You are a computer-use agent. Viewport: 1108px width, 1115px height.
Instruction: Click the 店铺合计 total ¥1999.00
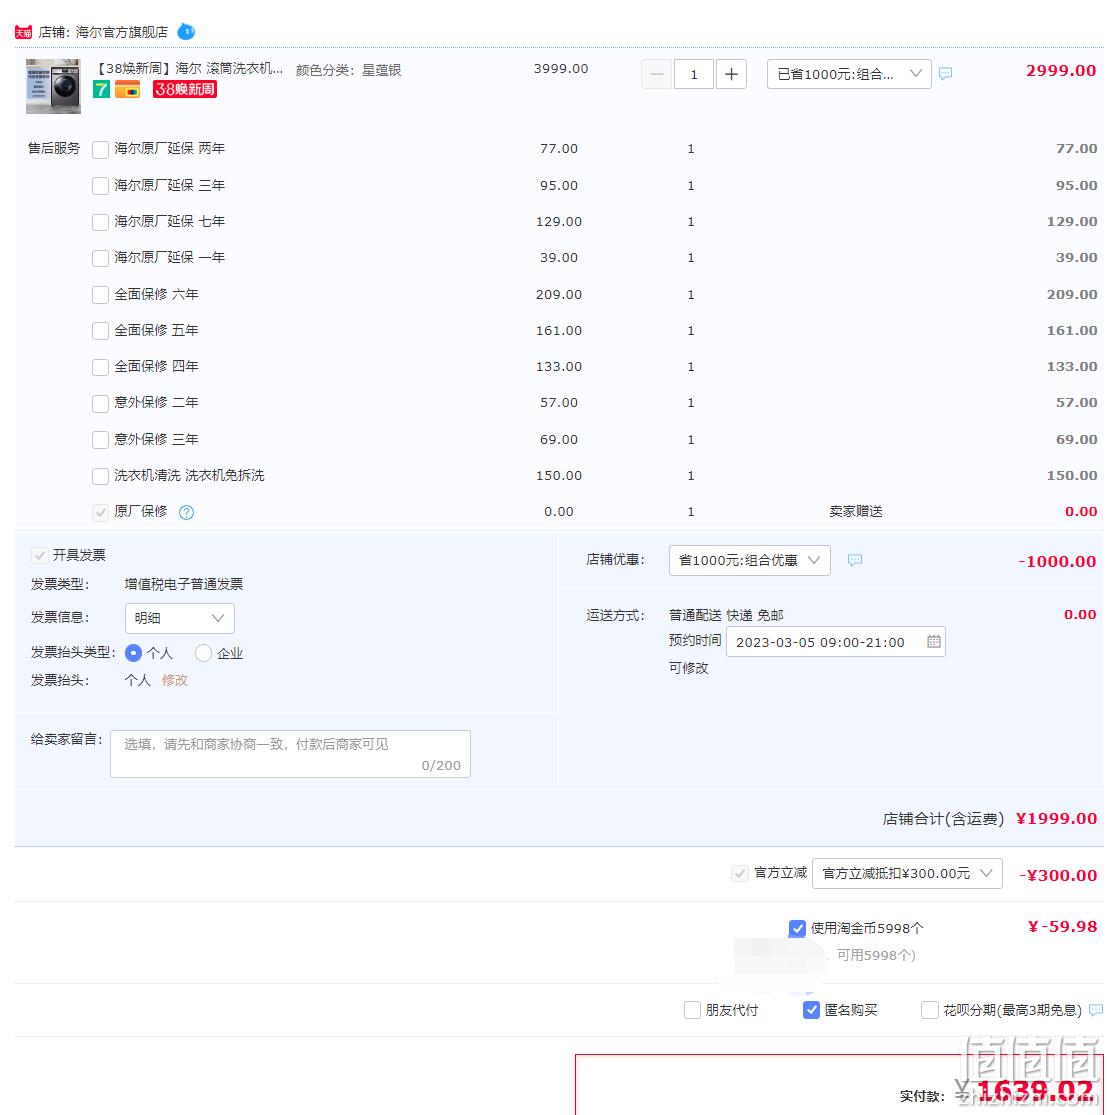pyautogui.click(x=1056, y=819)
